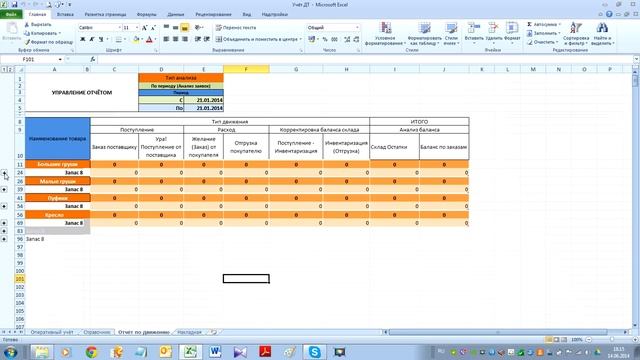The width and height of the screenshot is (640, 360).
Task: Click the fill color bucket swatch
Action: [136, 39]
